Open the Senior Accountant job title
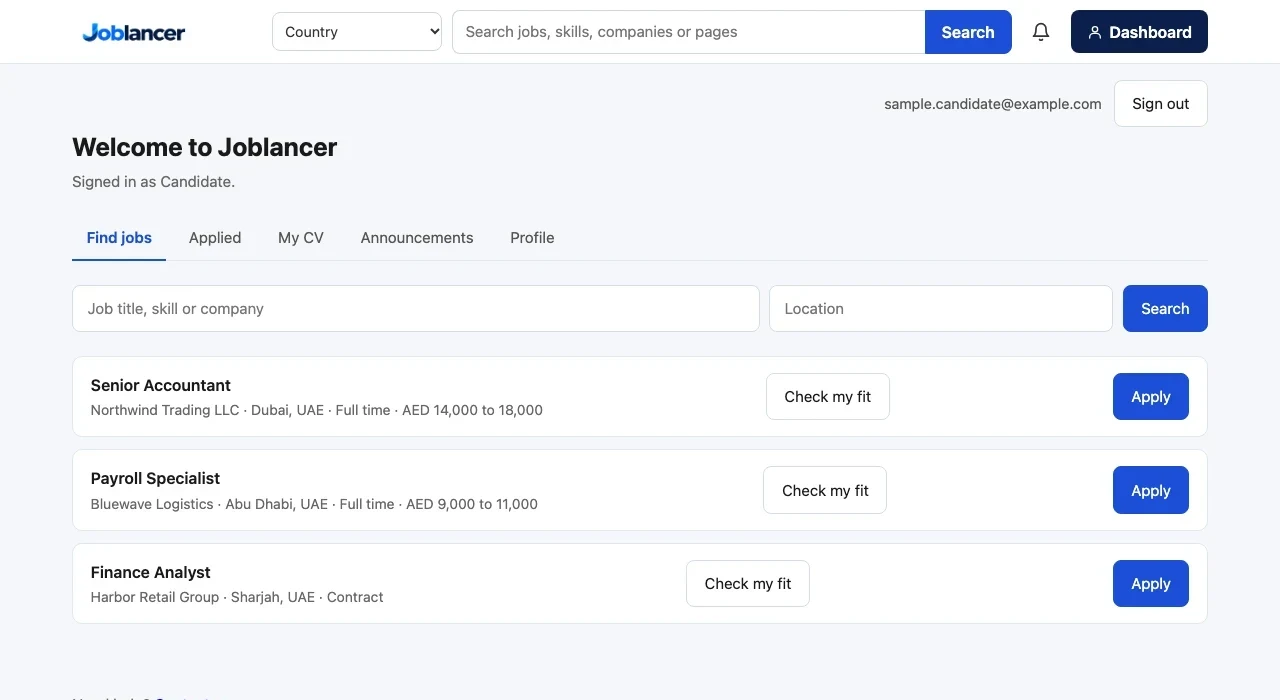1280x700 pixels. (161, 385)
